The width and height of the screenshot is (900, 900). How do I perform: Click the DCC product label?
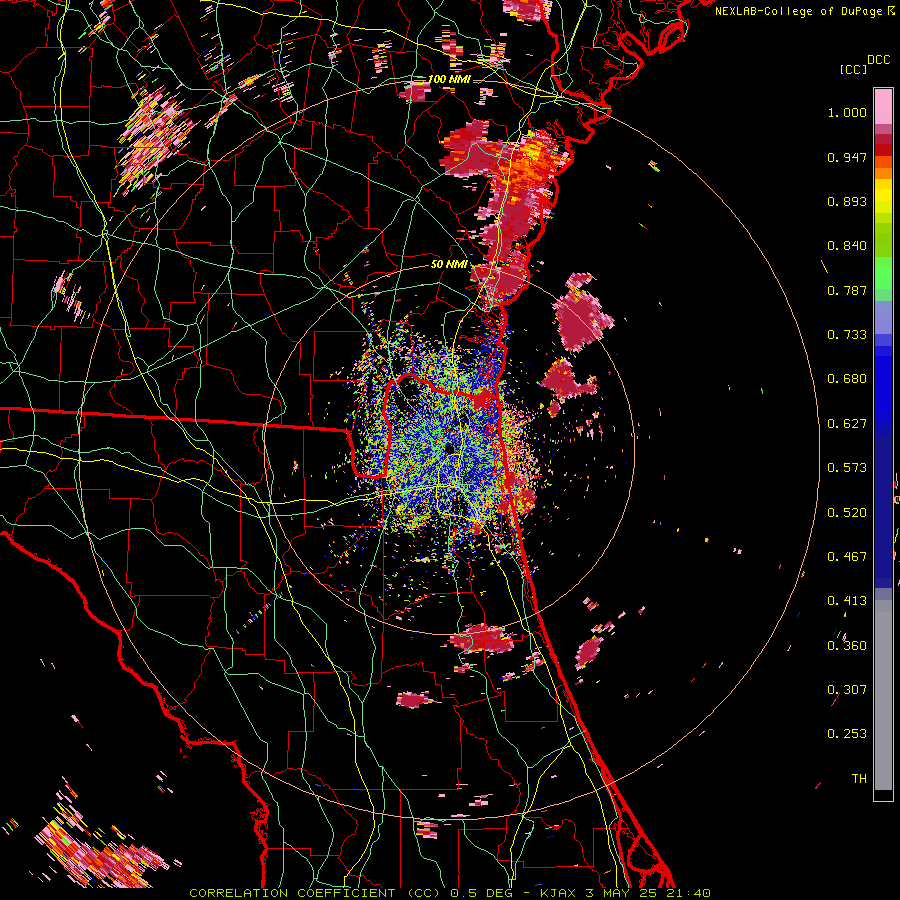click(x=878, y=60)
